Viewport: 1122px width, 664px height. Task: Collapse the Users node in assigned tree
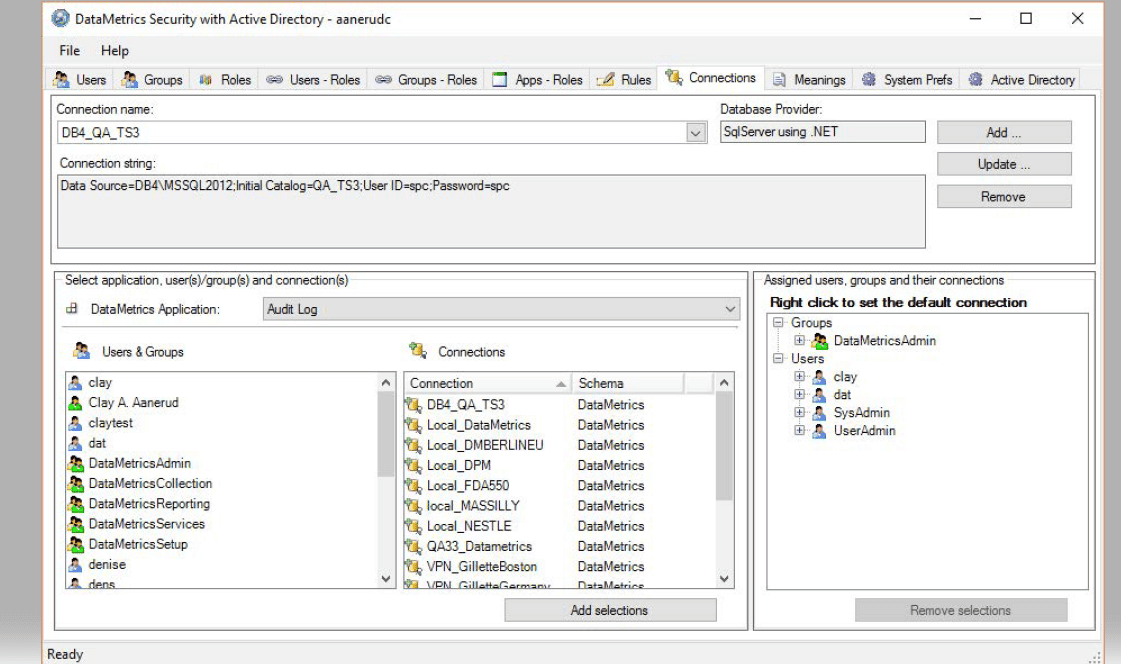(779, 358)
